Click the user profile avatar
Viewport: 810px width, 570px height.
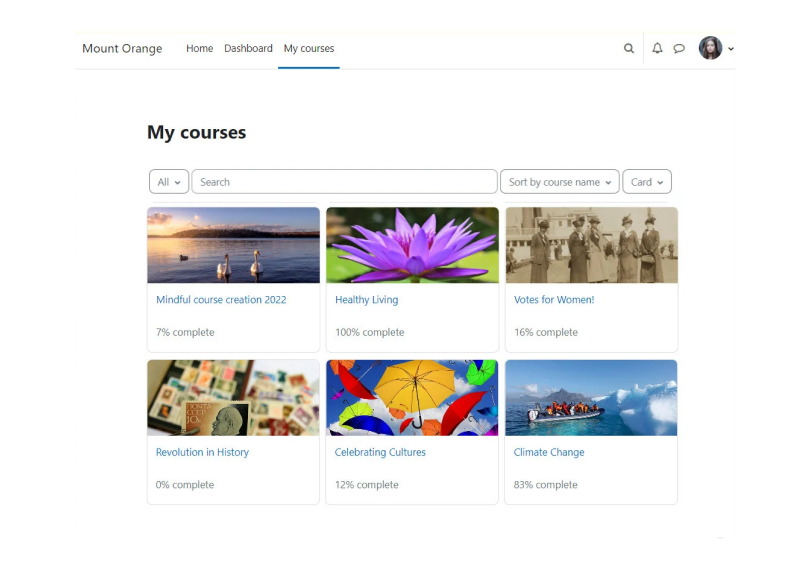pyautogui.click(x=710, y=48)
